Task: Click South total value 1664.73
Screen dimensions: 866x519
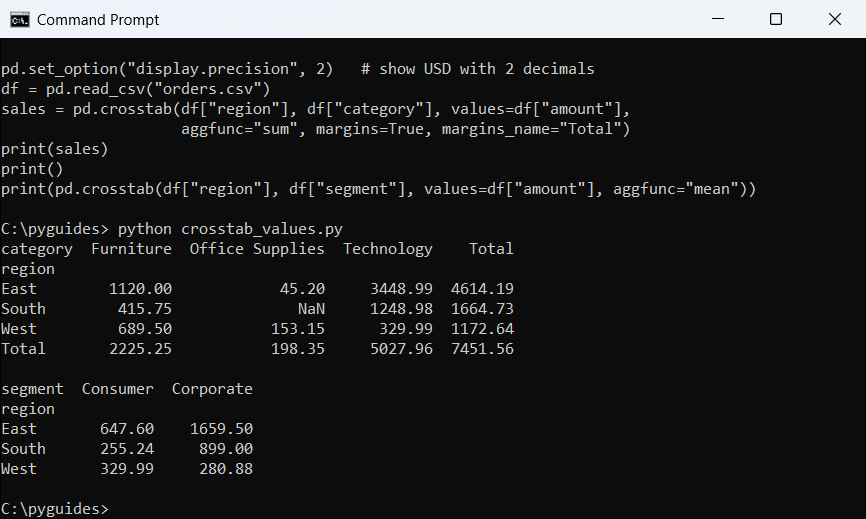Action: 482,309
